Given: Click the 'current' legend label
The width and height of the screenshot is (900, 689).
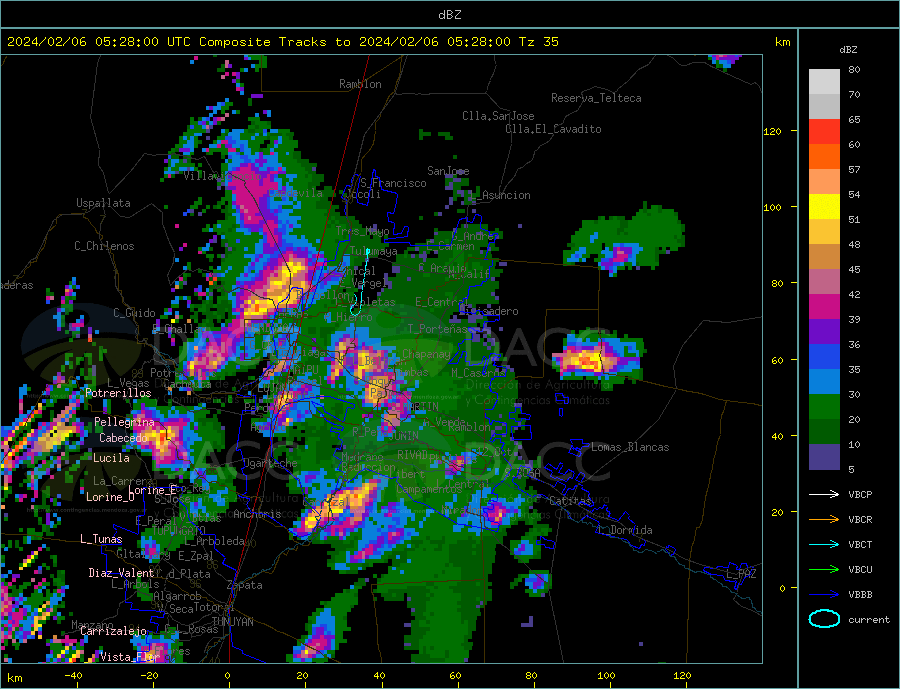Looking at the screenshot, I should click(868, 620).
